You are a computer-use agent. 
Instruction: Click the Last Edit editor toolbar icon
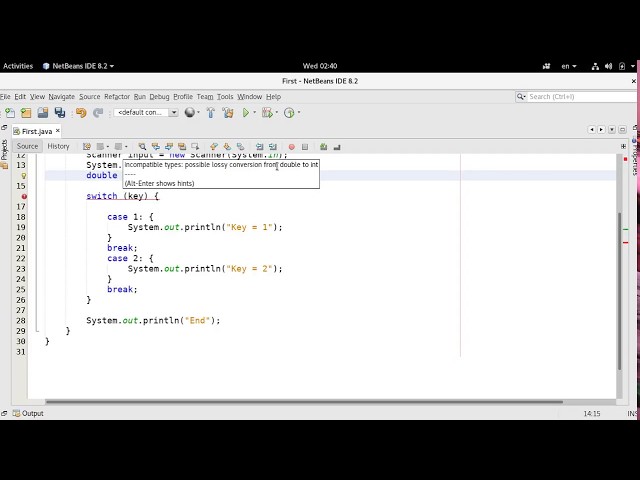point(87,147)
